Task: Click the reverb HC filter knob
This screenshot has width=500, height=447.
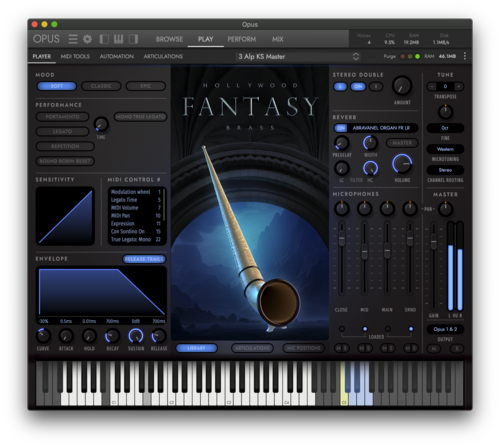Action: 370,168
